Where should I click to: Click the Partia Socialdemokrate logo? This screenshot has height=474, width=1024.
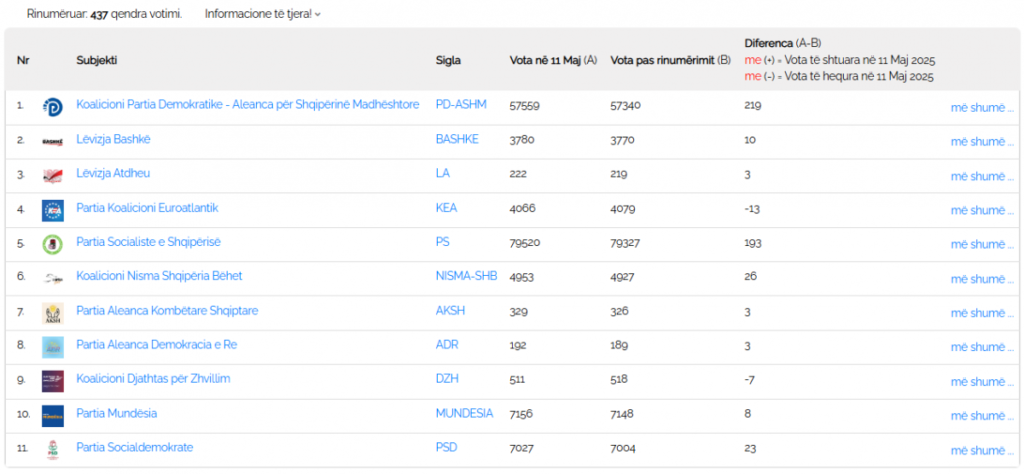pos(52,450)
